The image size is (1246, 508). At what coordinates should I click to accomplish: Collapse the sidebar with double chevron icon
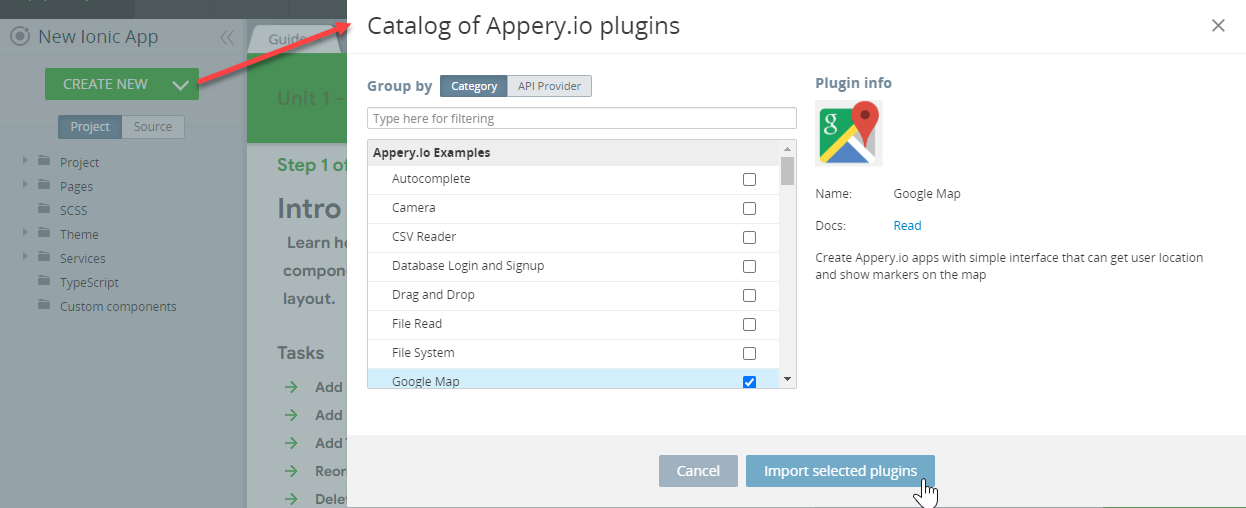(x=227, y=38)
